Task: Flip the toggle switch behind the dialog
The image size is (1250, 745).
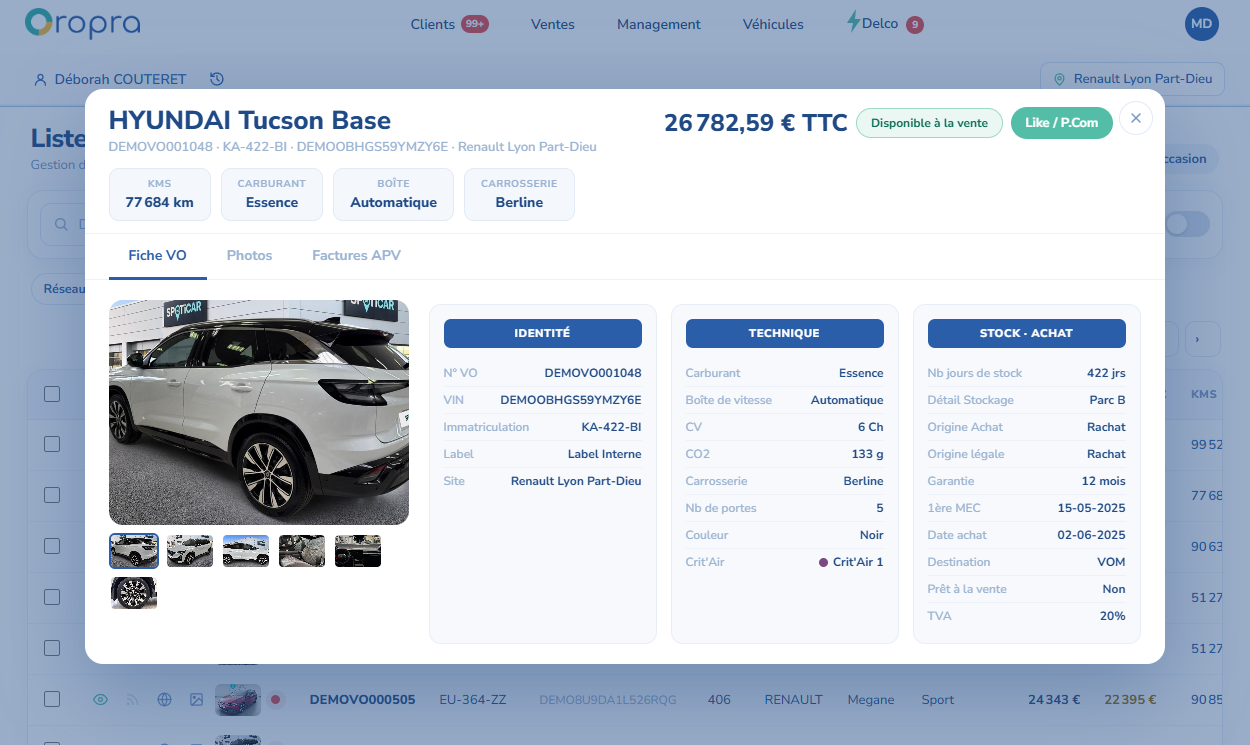Action: point(1187,224)
